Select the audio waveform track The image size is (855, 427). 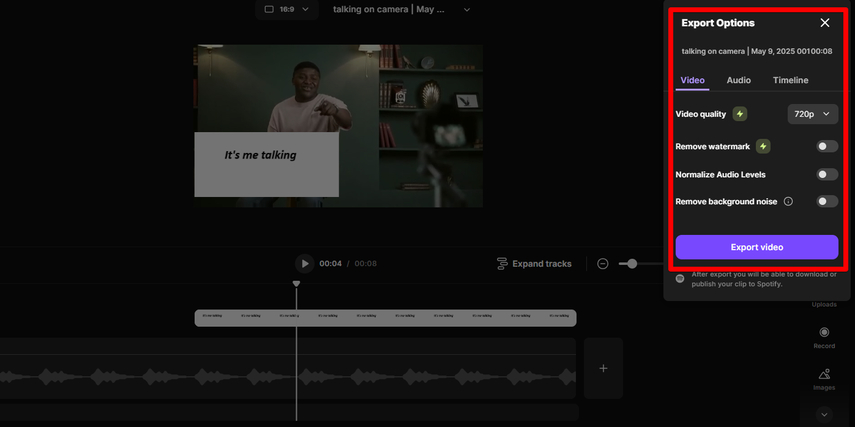coord(288,377)
